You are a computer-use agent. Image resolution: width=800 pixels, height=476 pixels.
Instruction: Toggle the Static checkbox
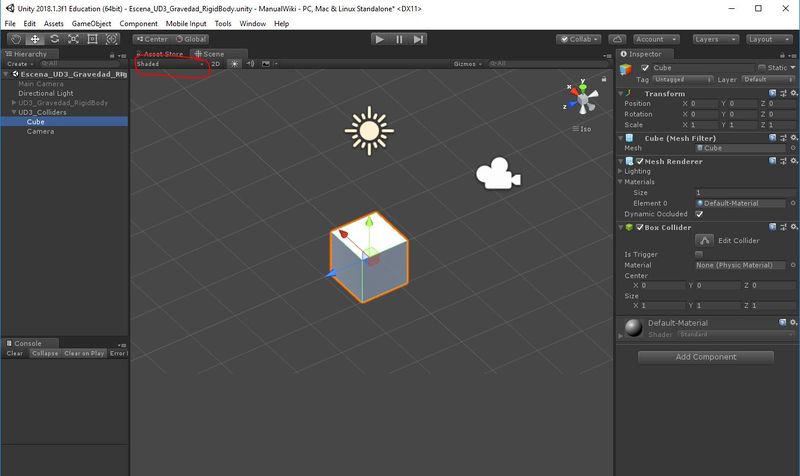pos(762,68)
